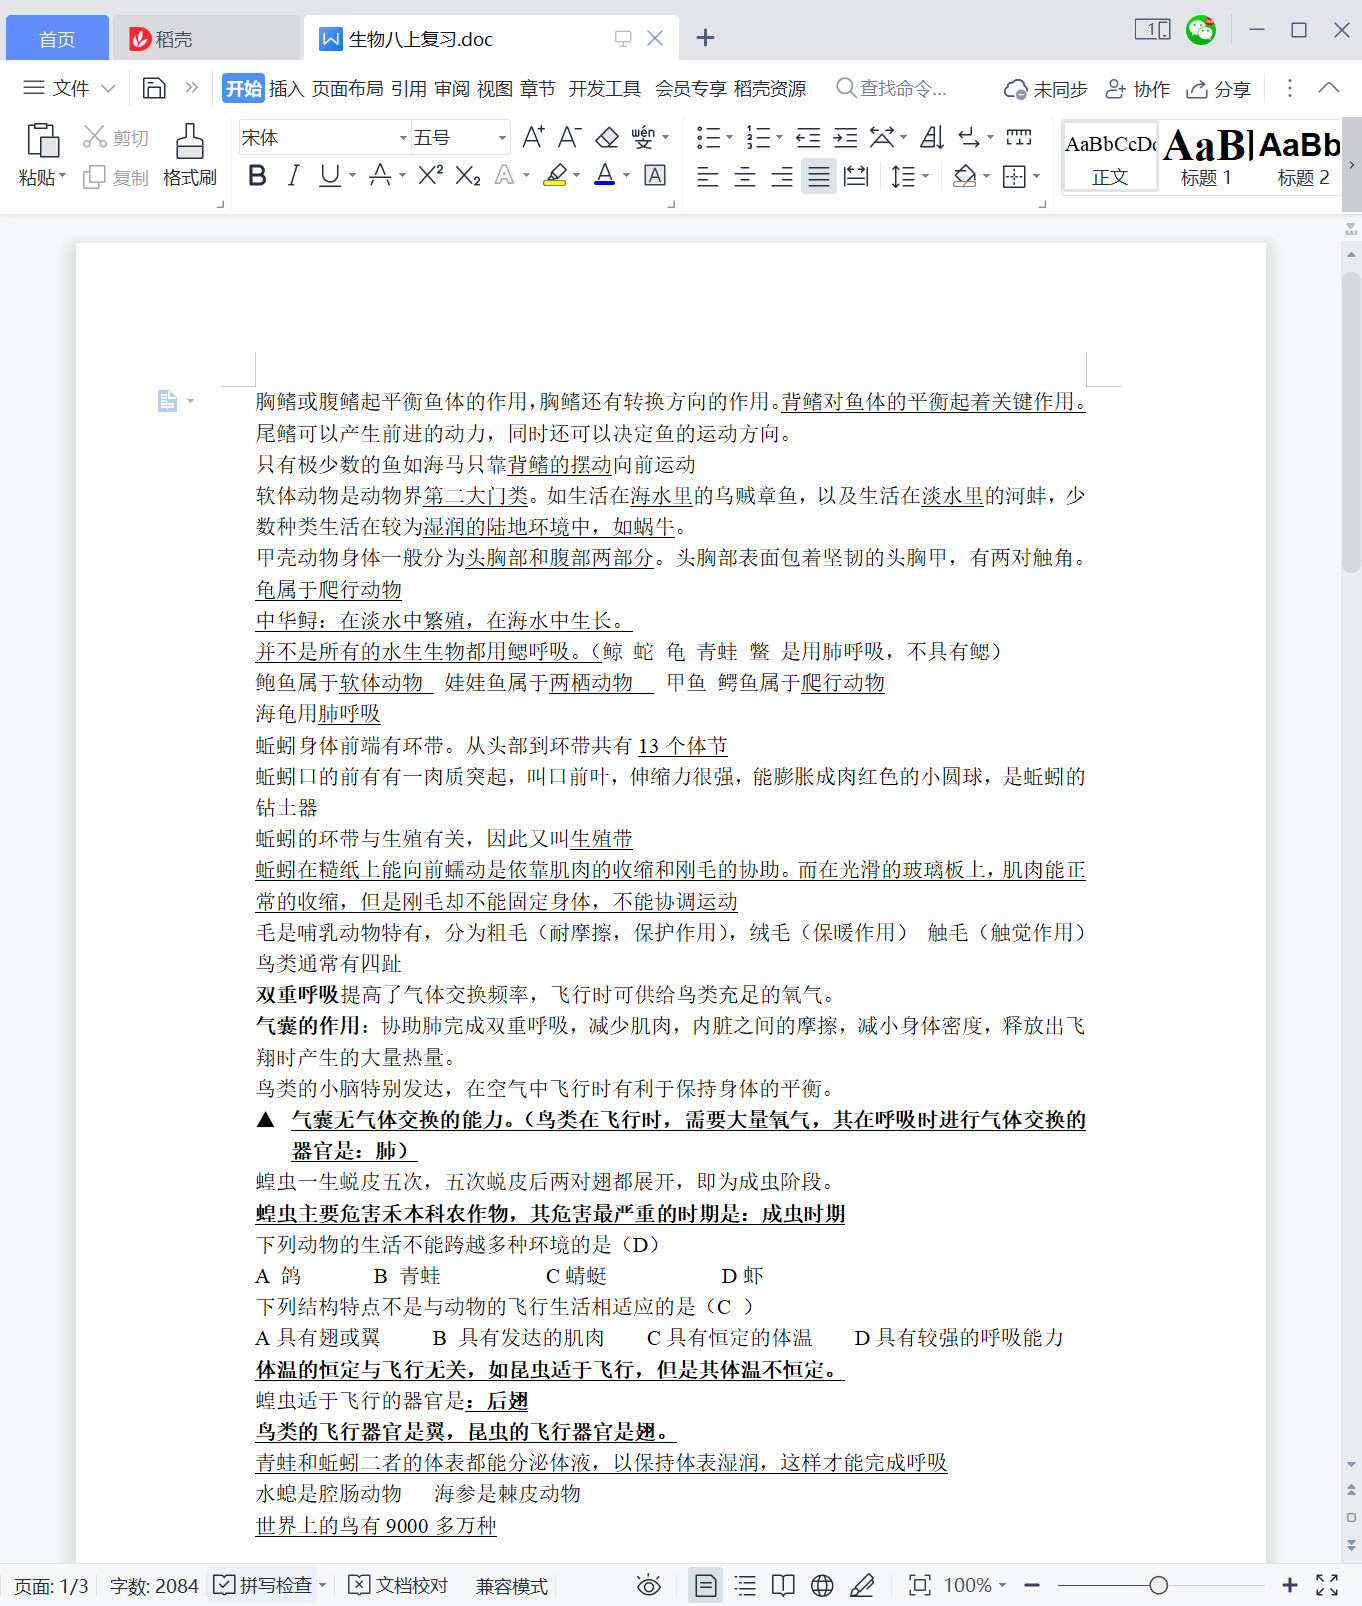This screenshot has height=1606, width=1362.
Task: Click the pen annotation icon in status bar
Action: coord(861,1585)
